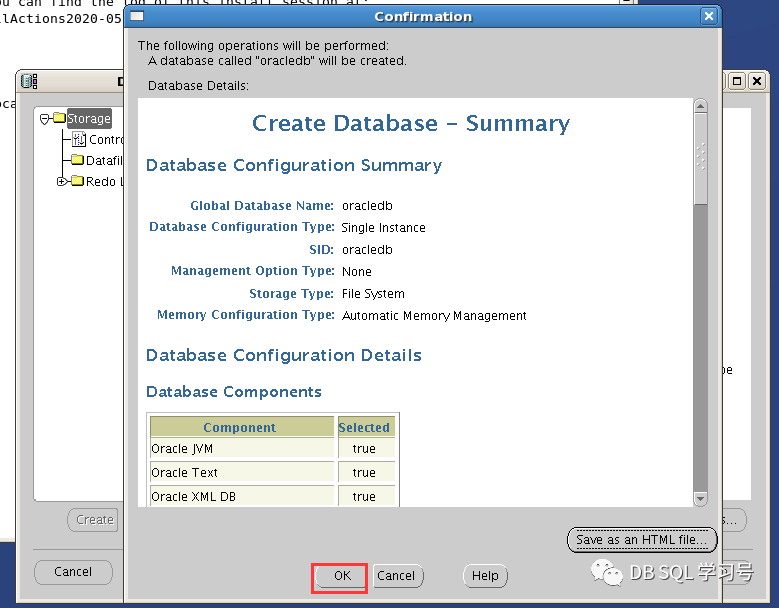Close the Confirmation dialog window
Screen dimensions: 779x608
(709, 16)
